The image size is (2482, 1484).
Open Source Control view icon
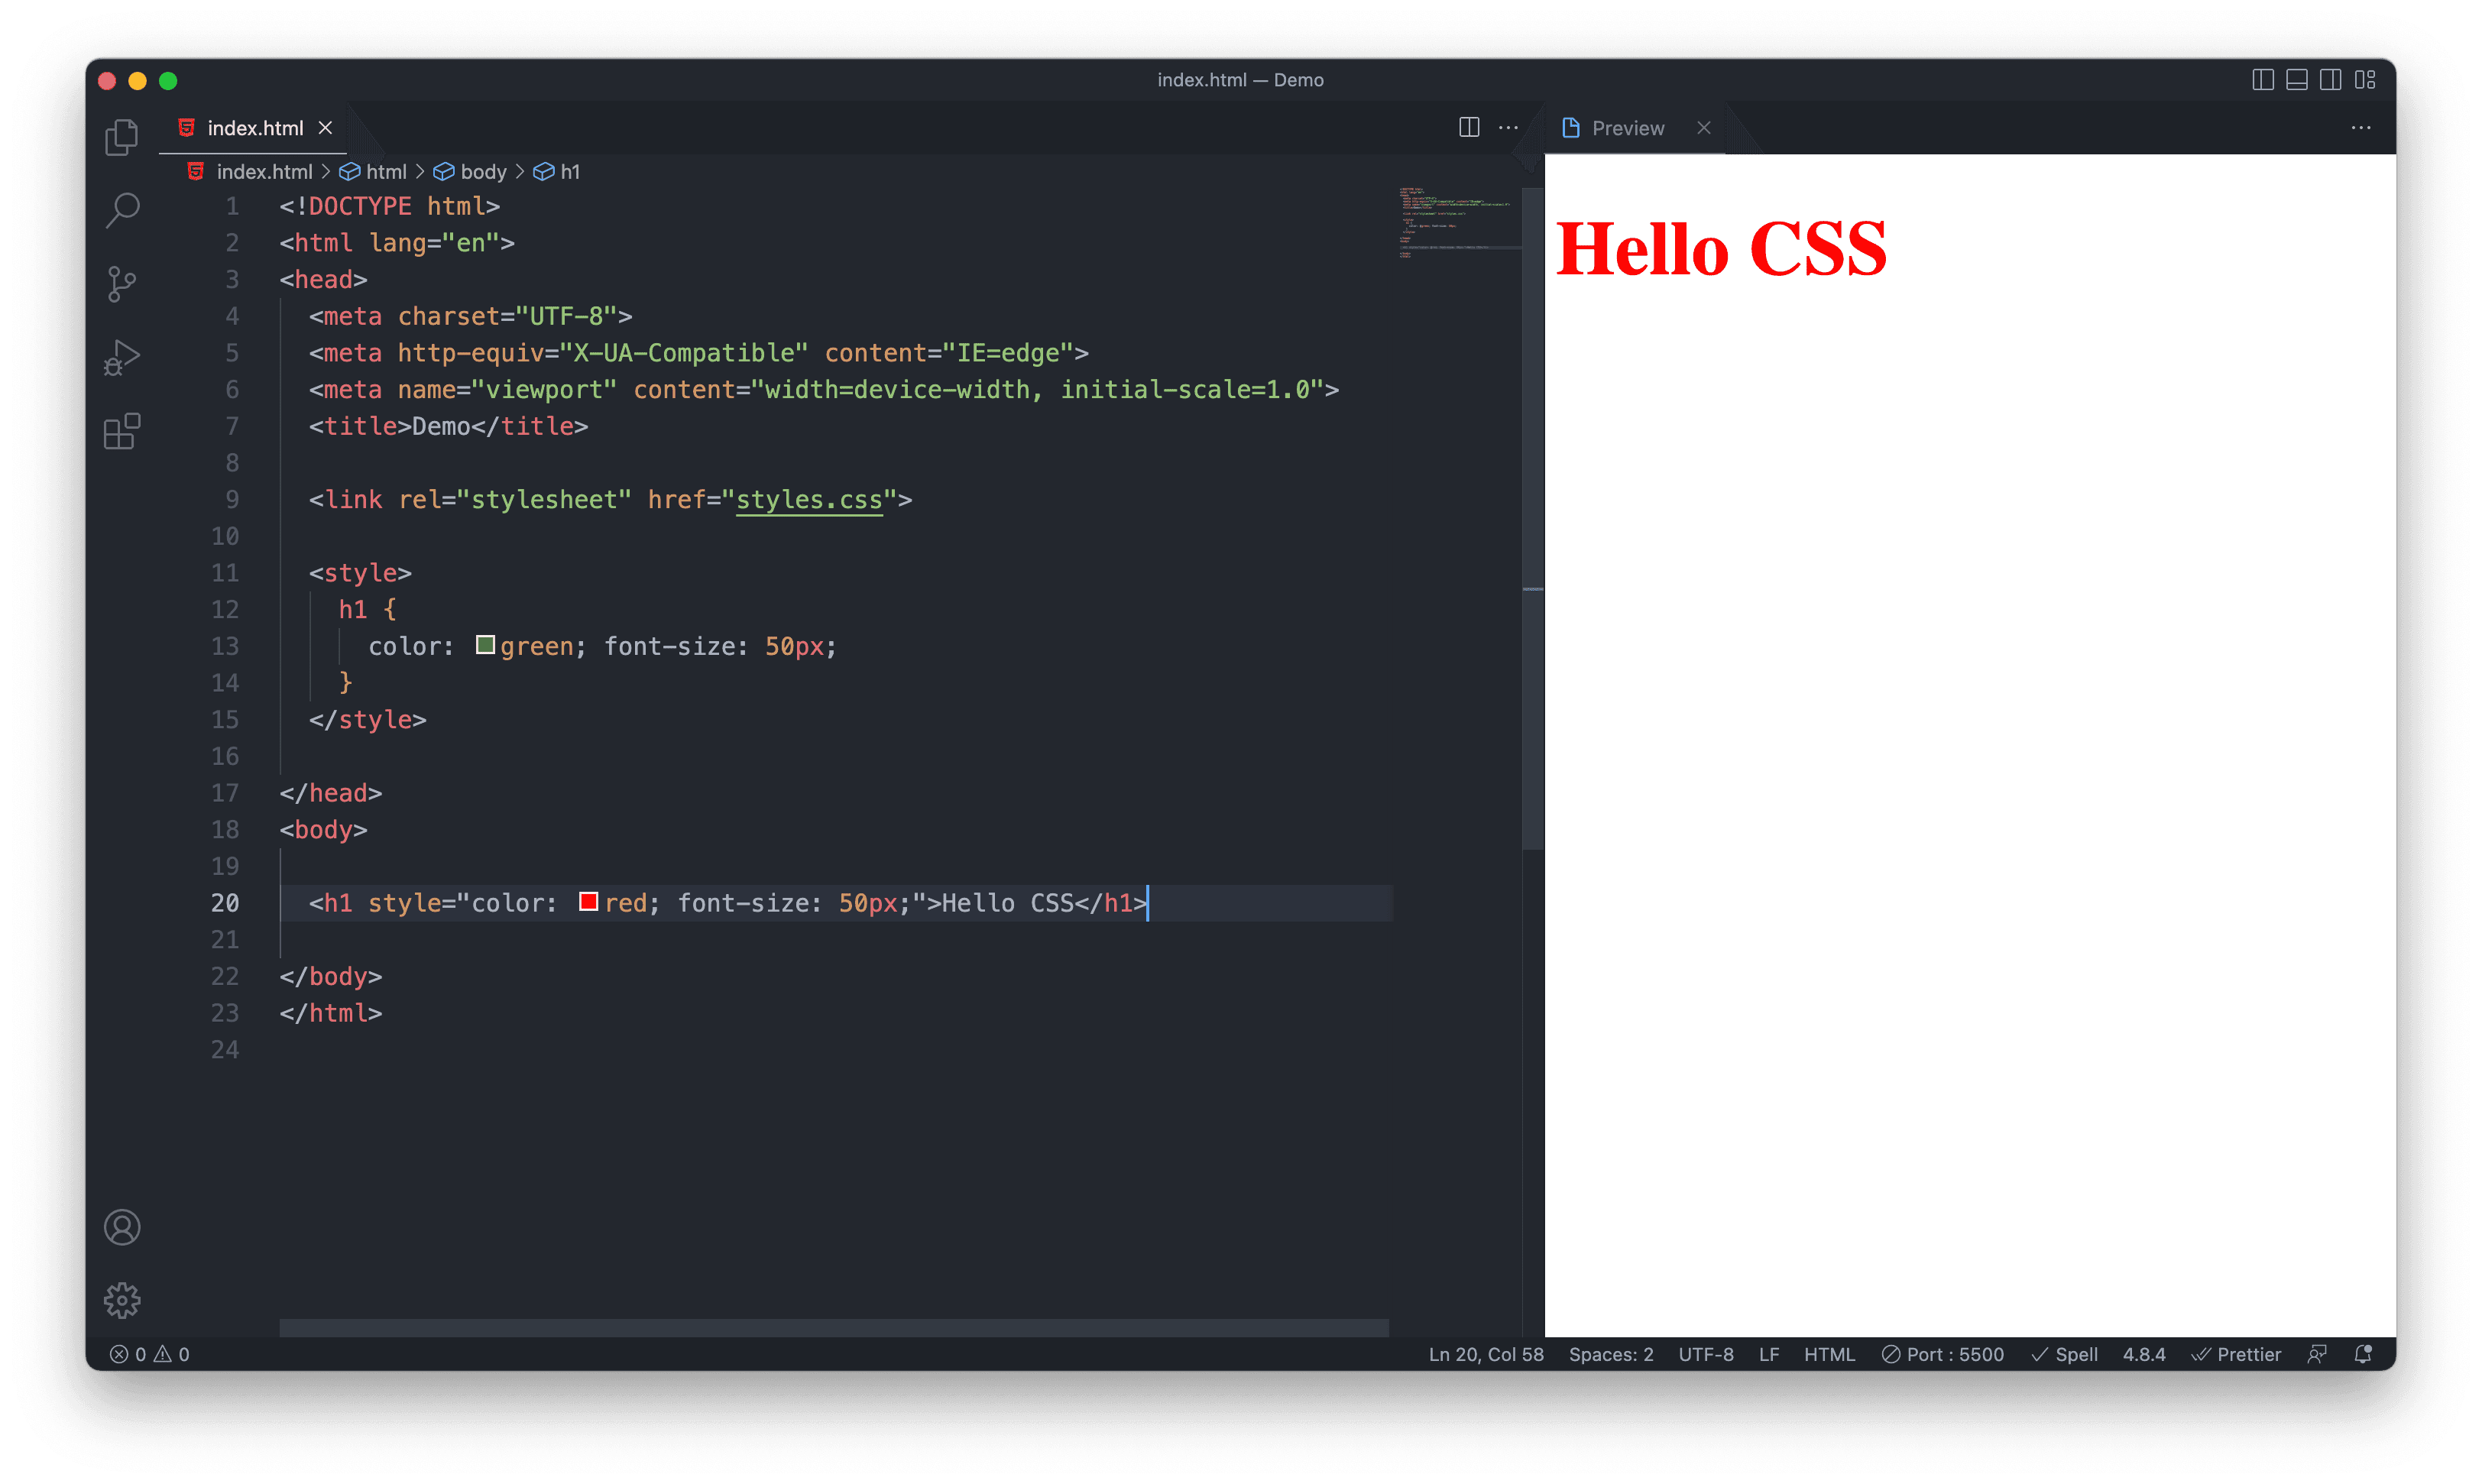click(122, 284)
